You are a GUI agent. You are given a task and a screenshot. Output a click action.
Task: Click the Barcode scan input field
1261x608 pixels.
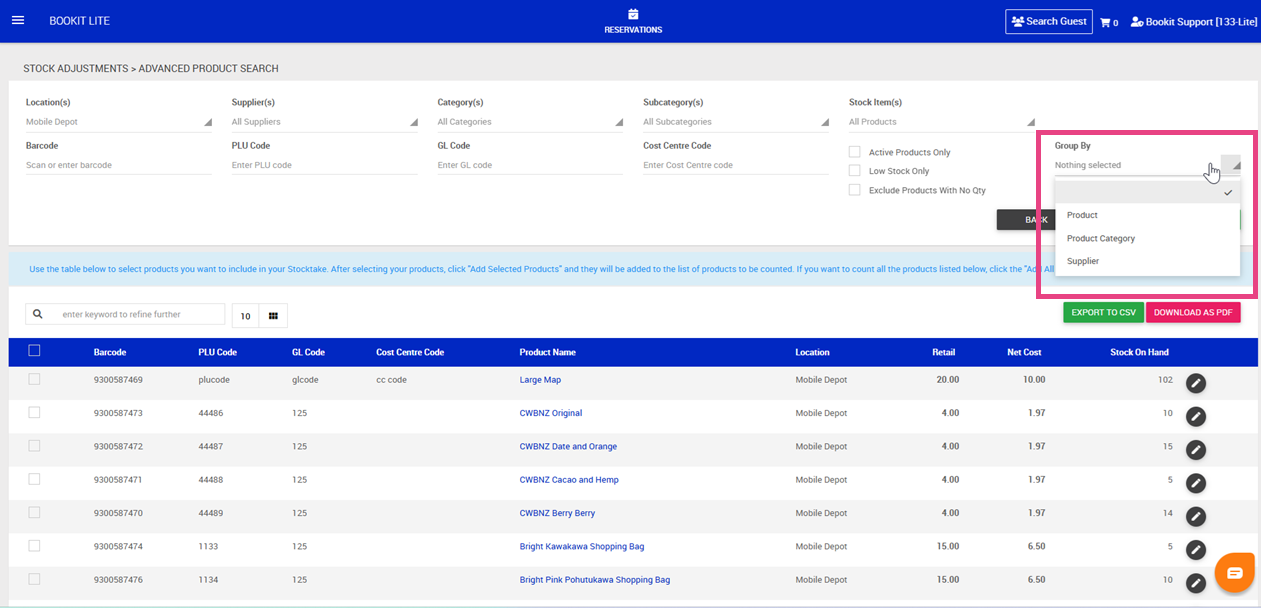(118, 165)
